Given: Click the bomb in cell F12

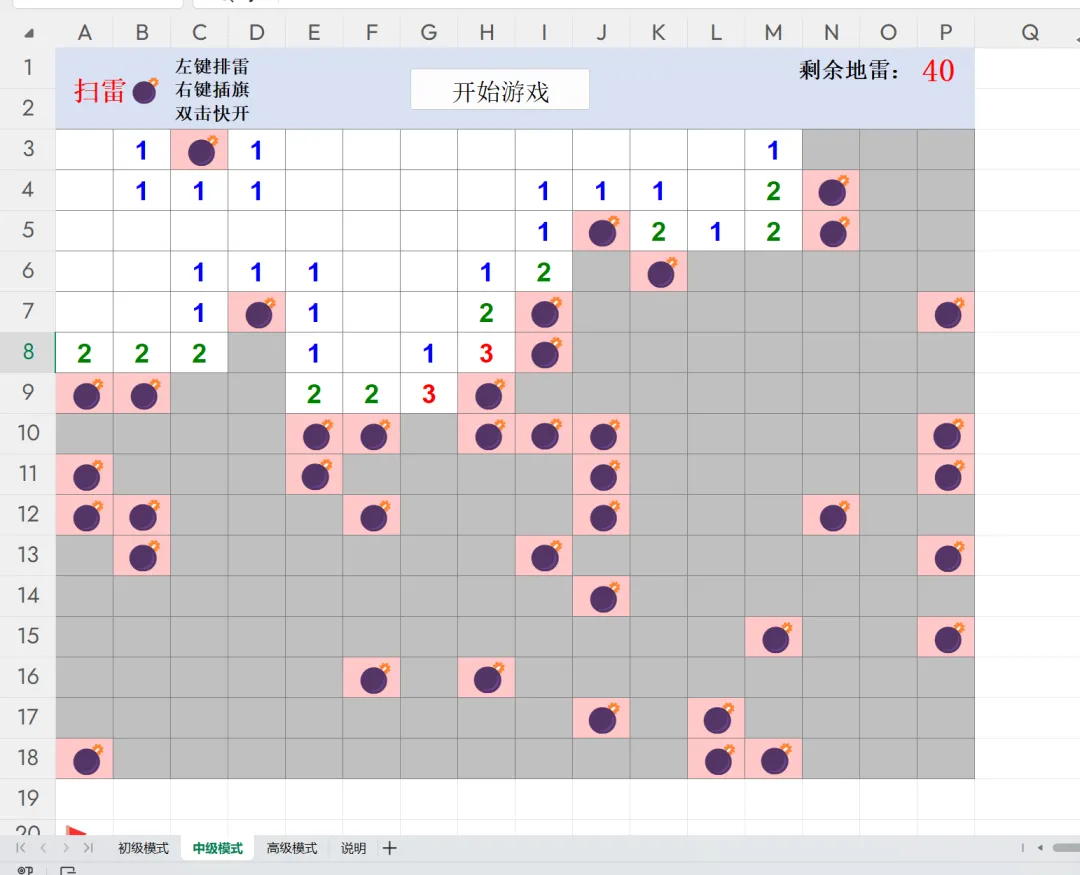Looking at the screenshot, I should point(374,516).
